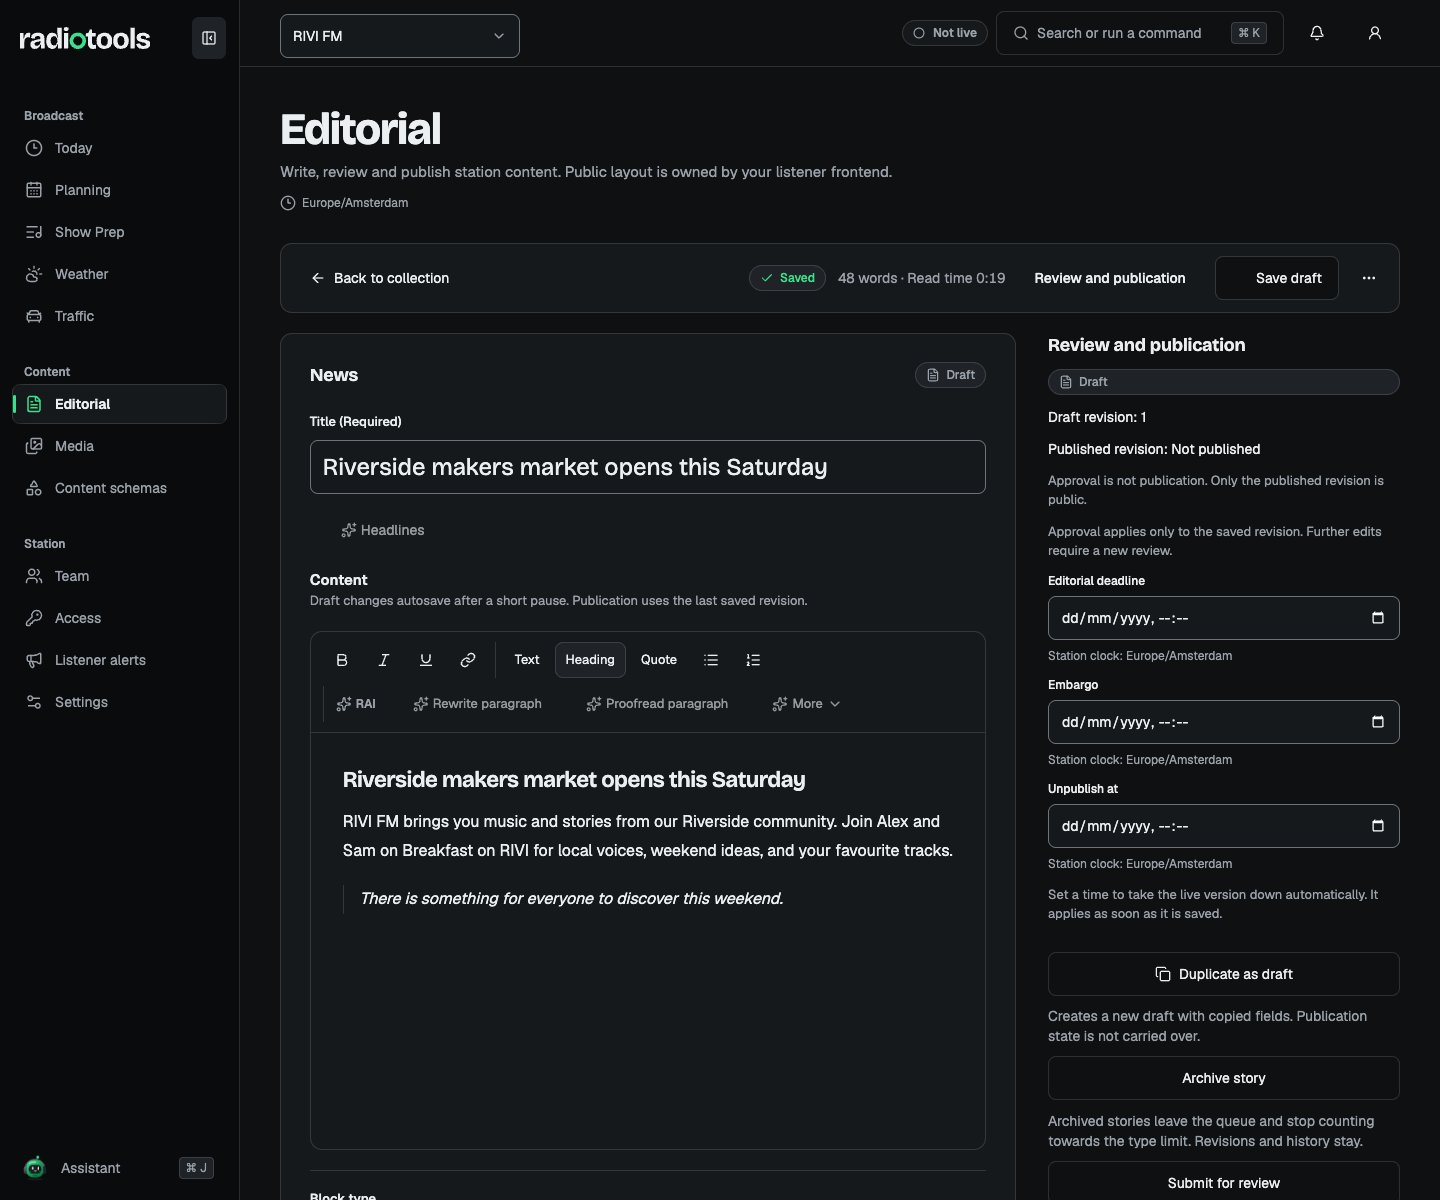Open Planning in the sidebar

click(x=119, y=190)
